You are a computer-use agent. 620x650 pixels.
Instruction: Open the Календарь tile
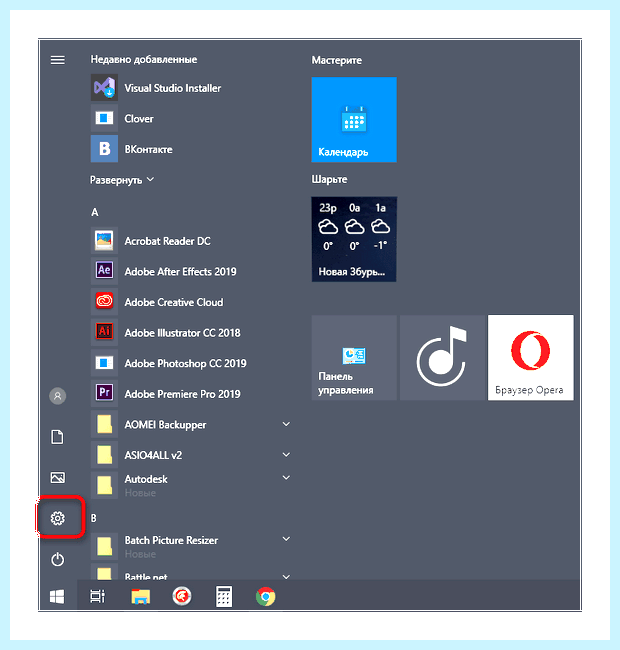(x=354, y=119)
